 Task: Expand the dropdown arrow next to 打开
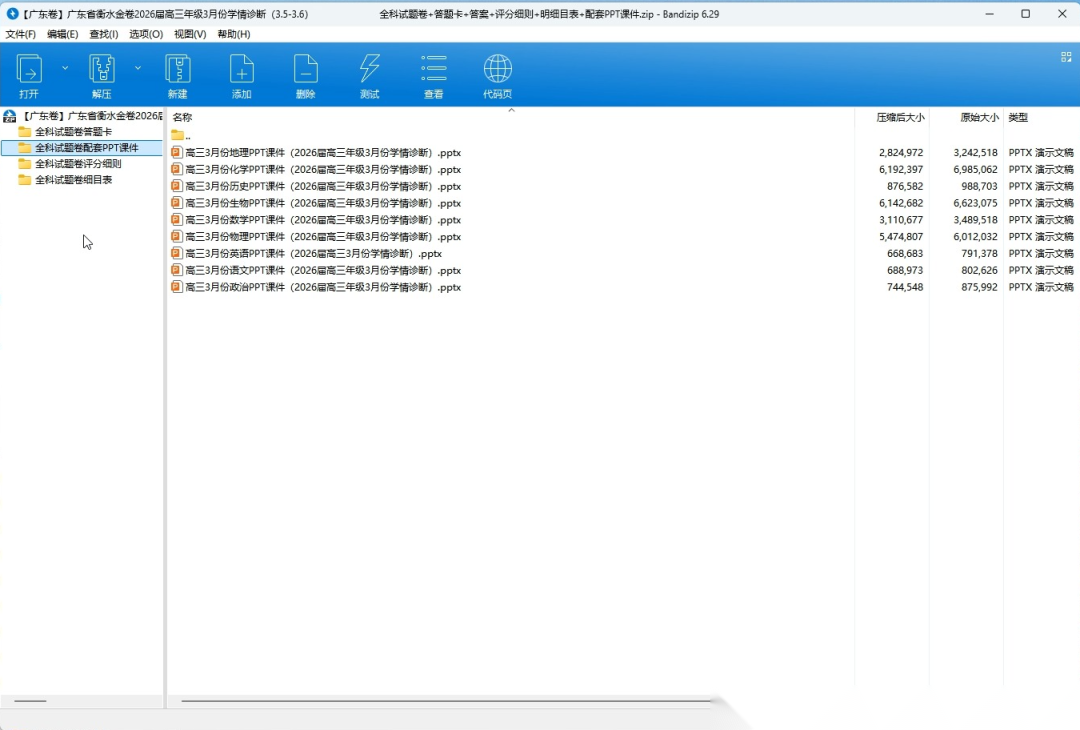pyautogui.click(x=65, y=68)
